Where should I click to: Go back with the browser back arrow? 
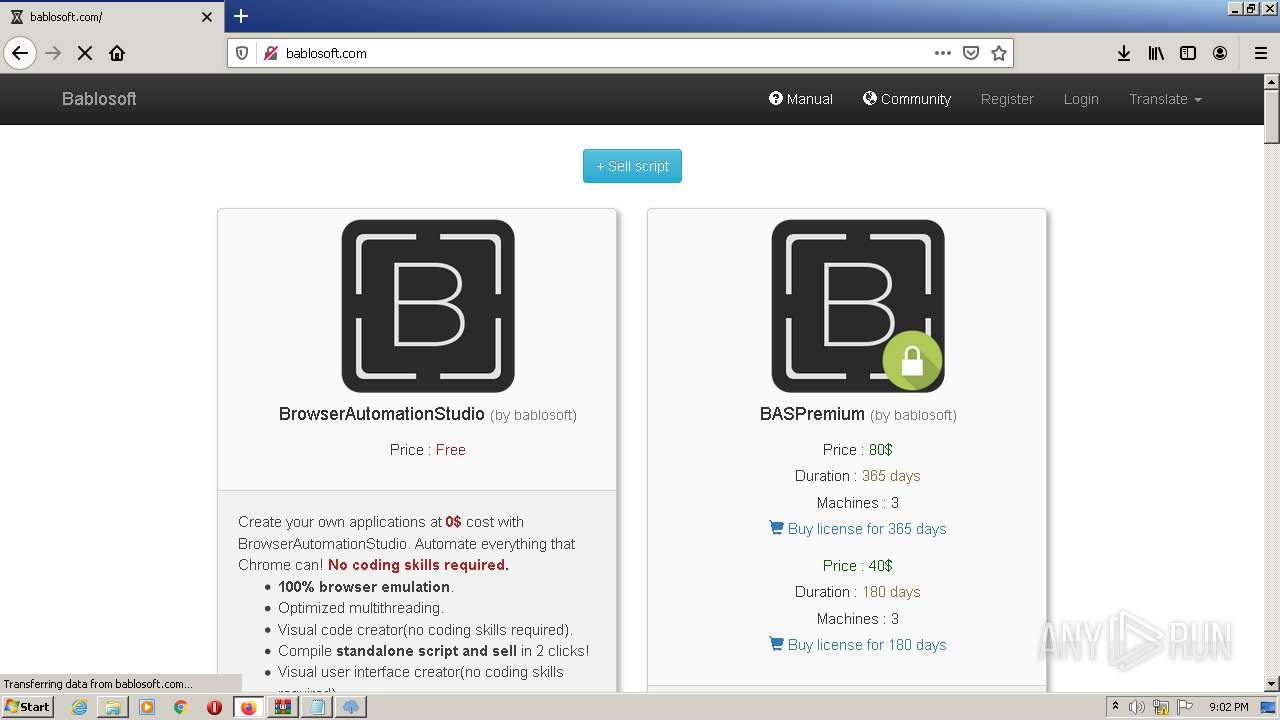coord(20,53)
